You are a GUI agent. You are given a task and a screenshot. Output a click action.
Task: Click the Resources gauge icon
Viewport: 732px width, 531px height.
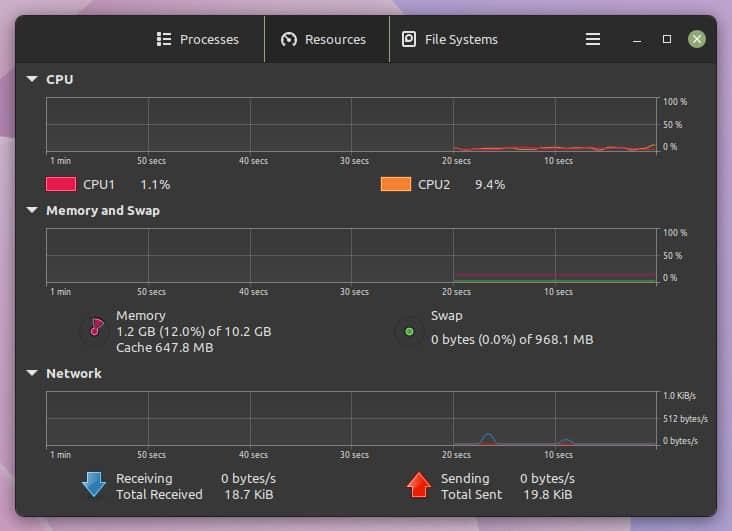coord(289,39)
